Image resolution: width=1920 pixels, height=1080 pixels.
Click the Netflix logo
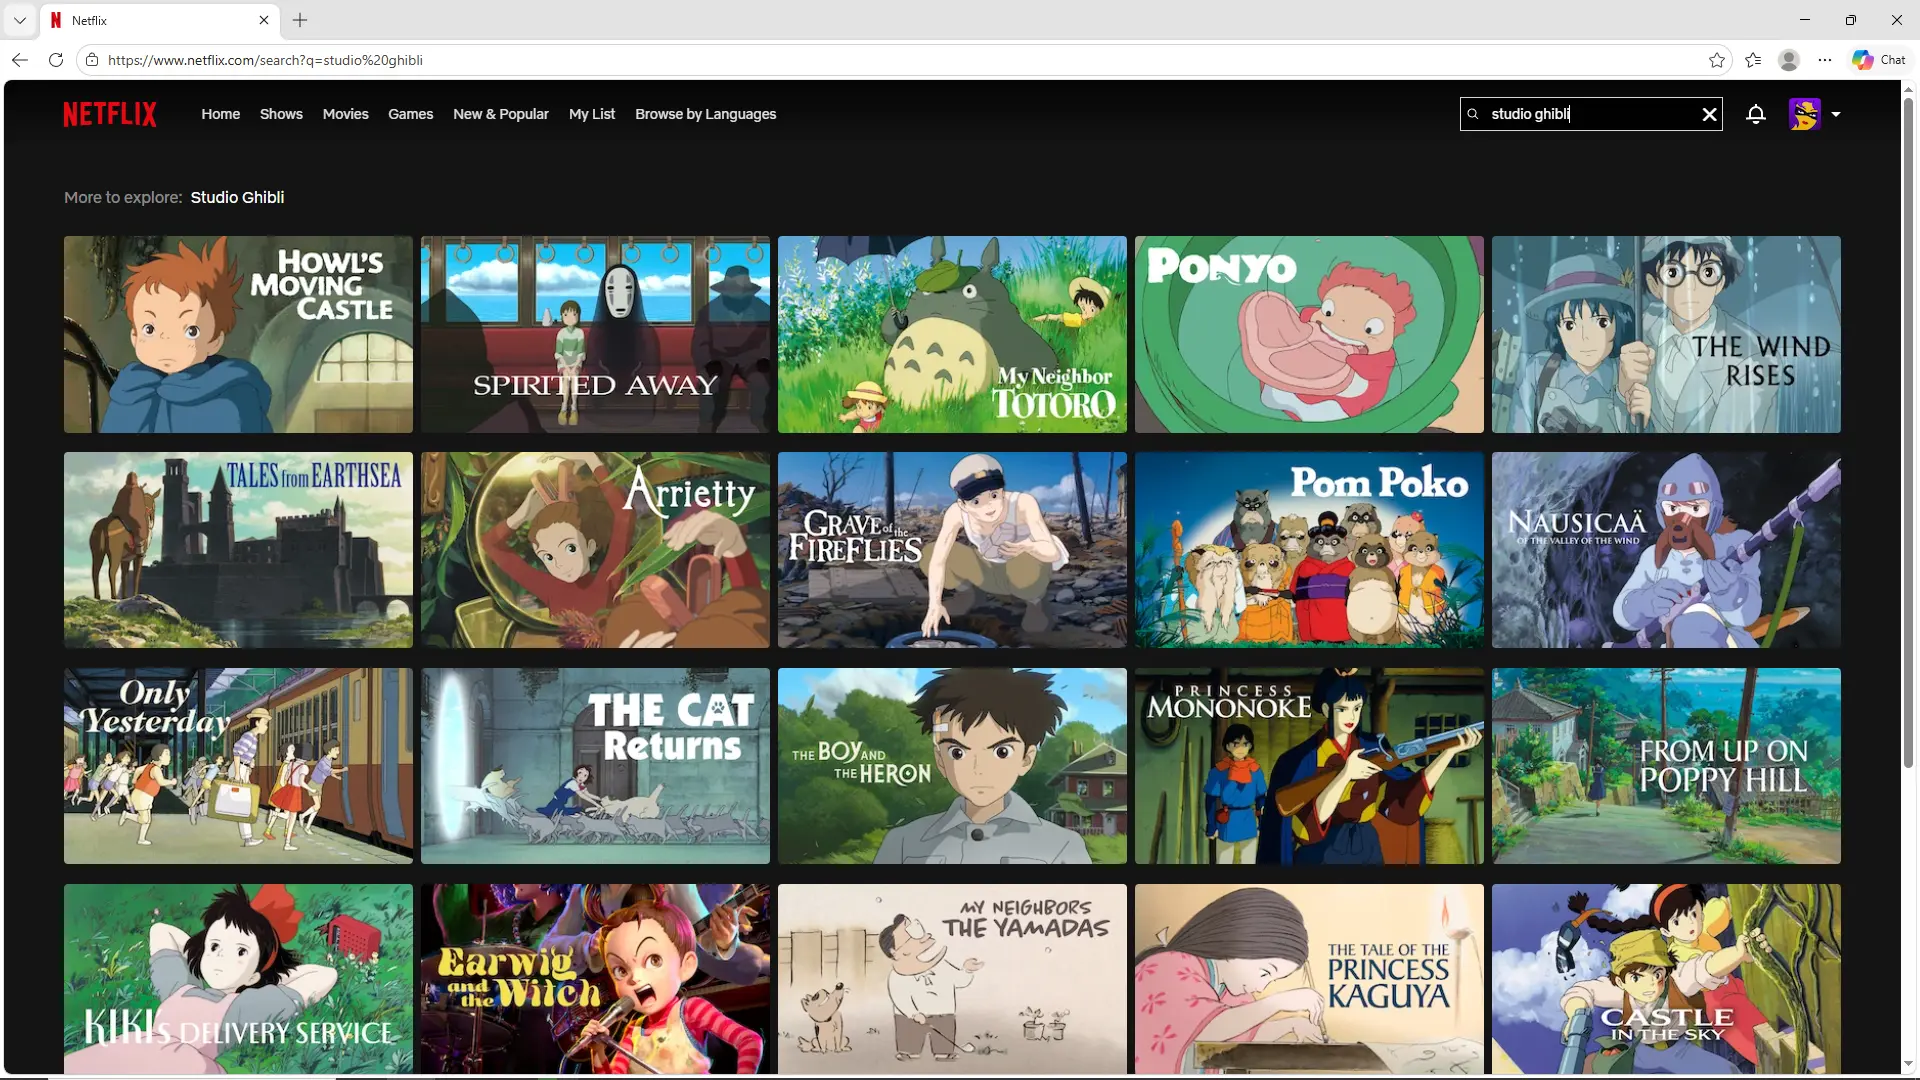click(110, 114)
